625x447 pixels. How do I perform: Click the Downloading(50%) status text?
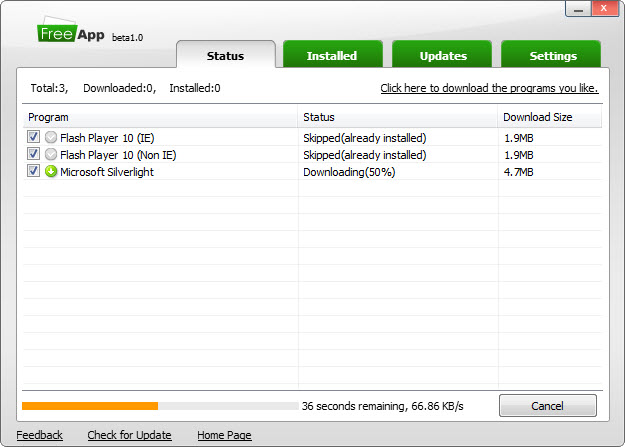point(349,172)
